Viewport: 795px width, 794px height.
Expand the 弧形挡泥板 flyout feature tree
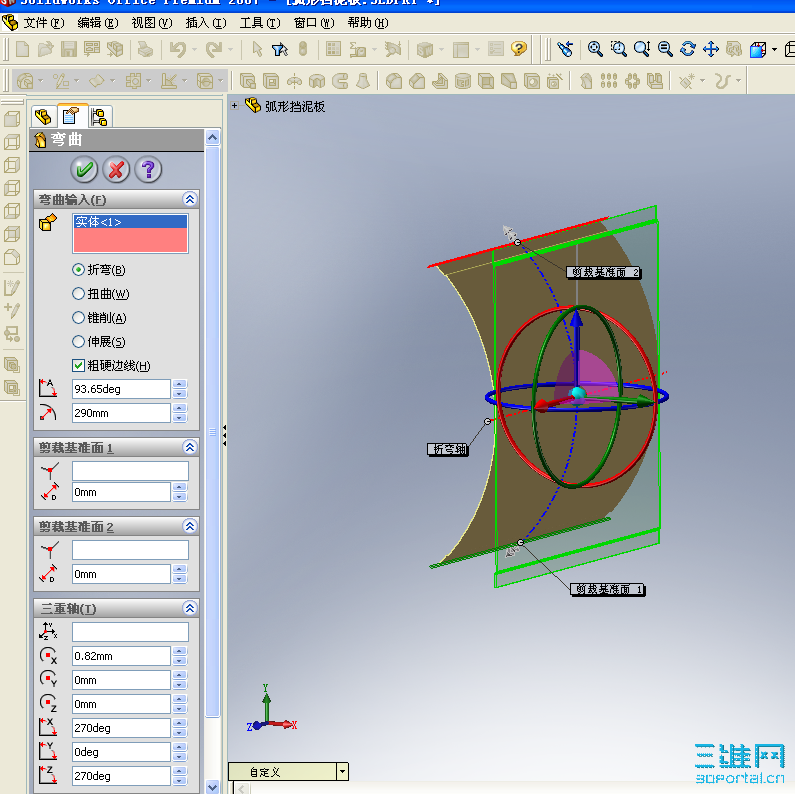click(x=234, y=106)
